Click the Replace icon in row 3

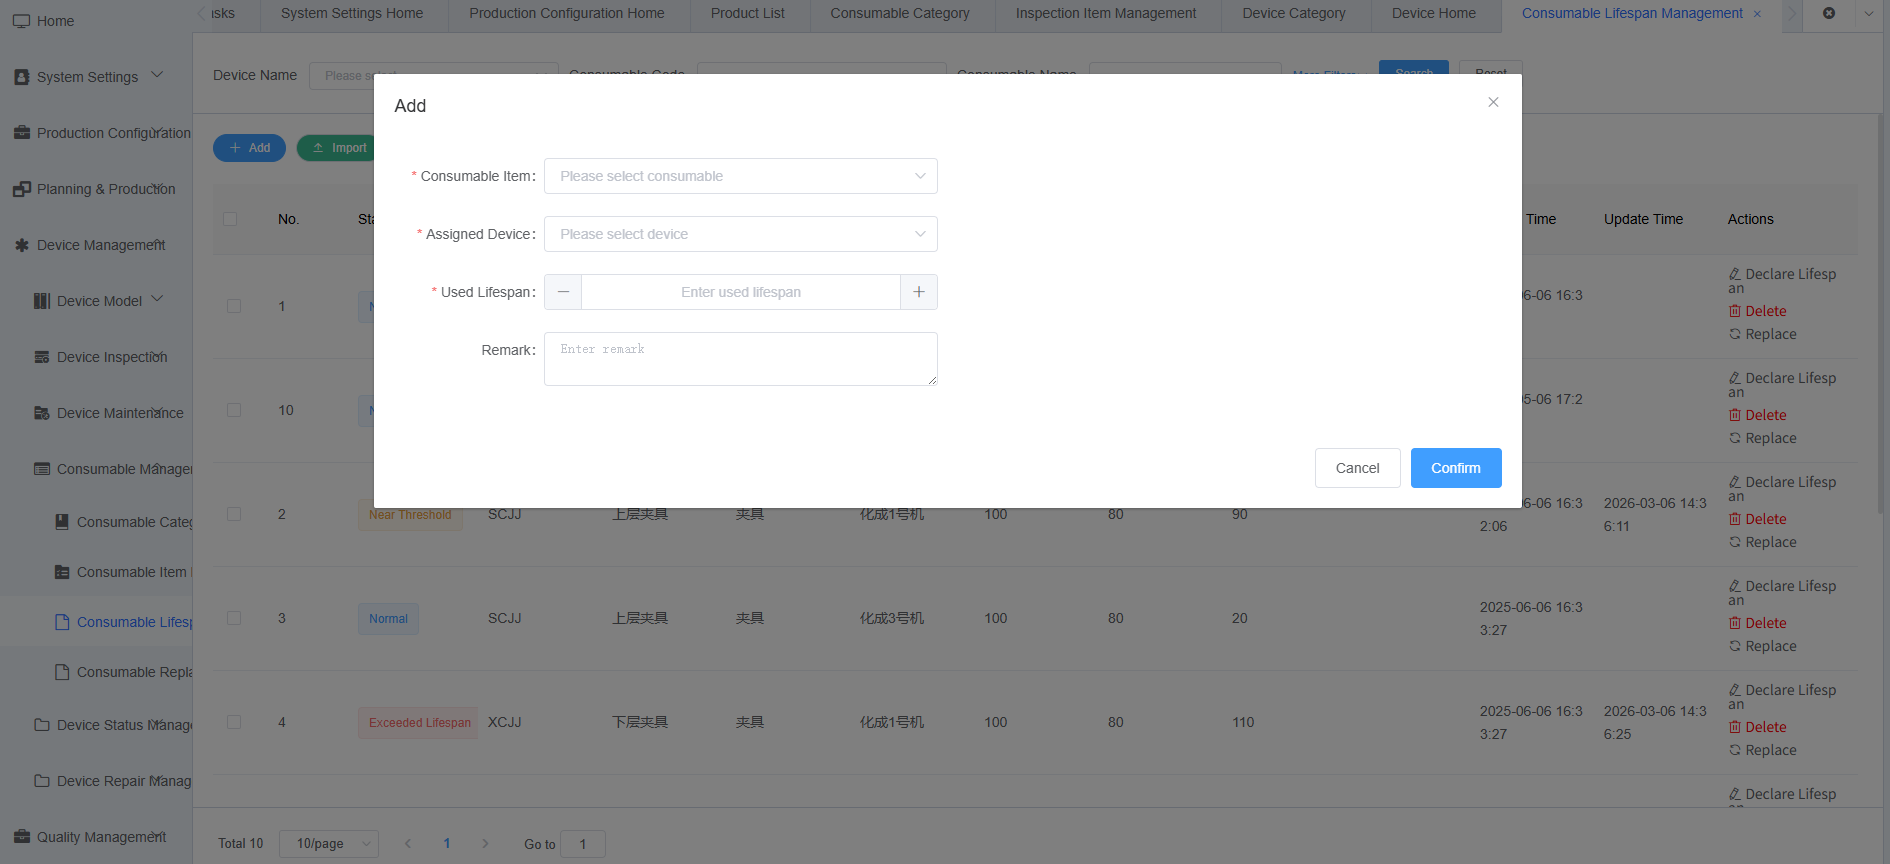pos(1735,646)
